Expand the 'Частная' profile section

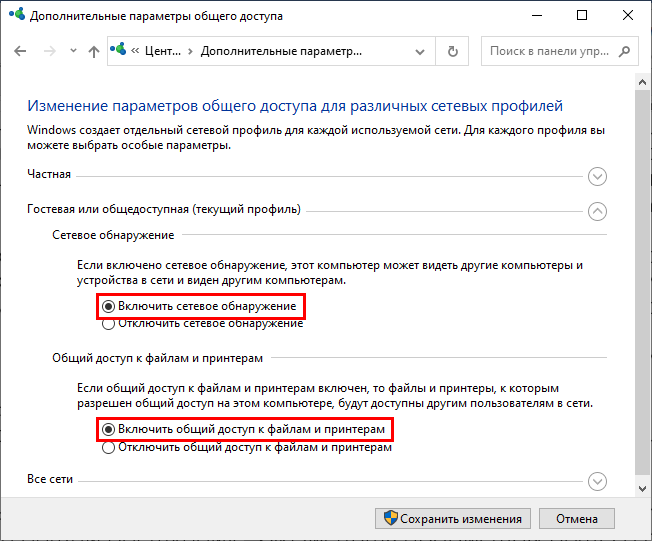597,176
